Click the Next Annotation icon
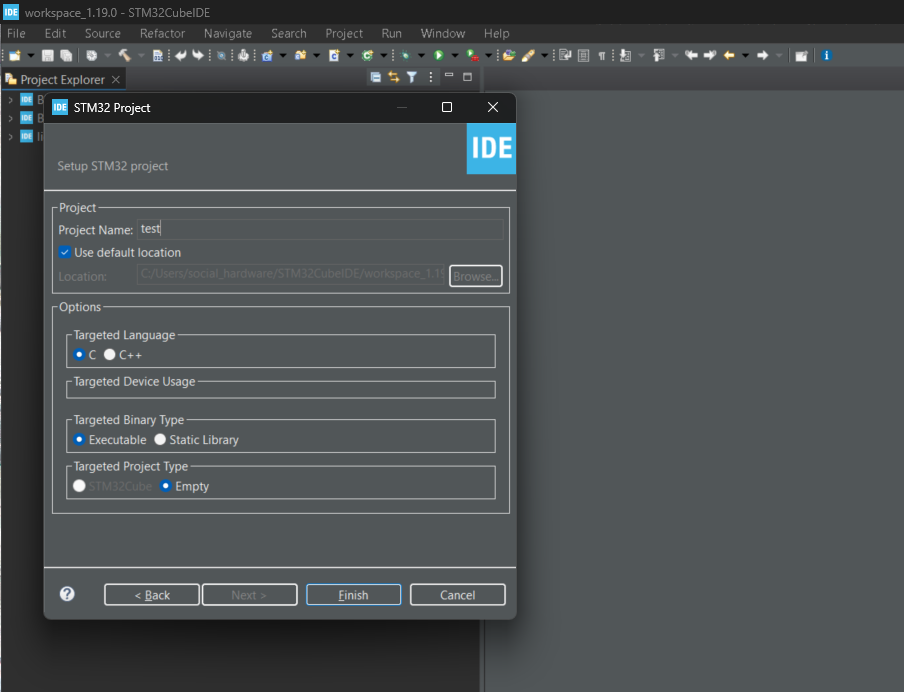This screenshot has height=692, width=904. tap(625, 55)
